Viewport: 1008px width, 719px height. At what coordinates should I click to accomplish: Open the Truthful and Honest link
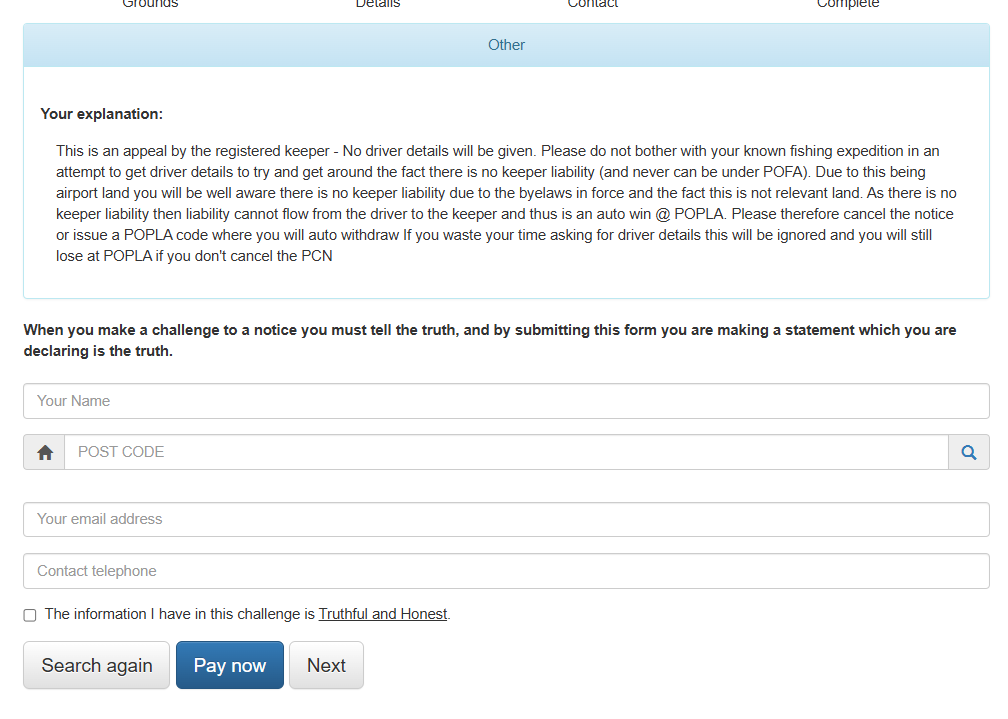click(x=383, y=614)
